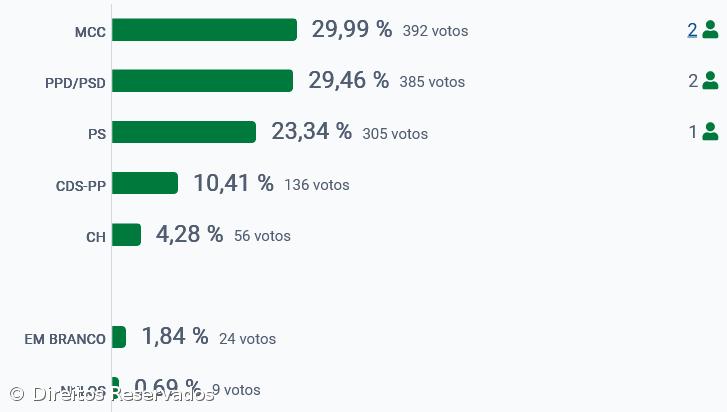
Task: Select the MCC party label
Action: pyautogui.click(x=90, y=32)
